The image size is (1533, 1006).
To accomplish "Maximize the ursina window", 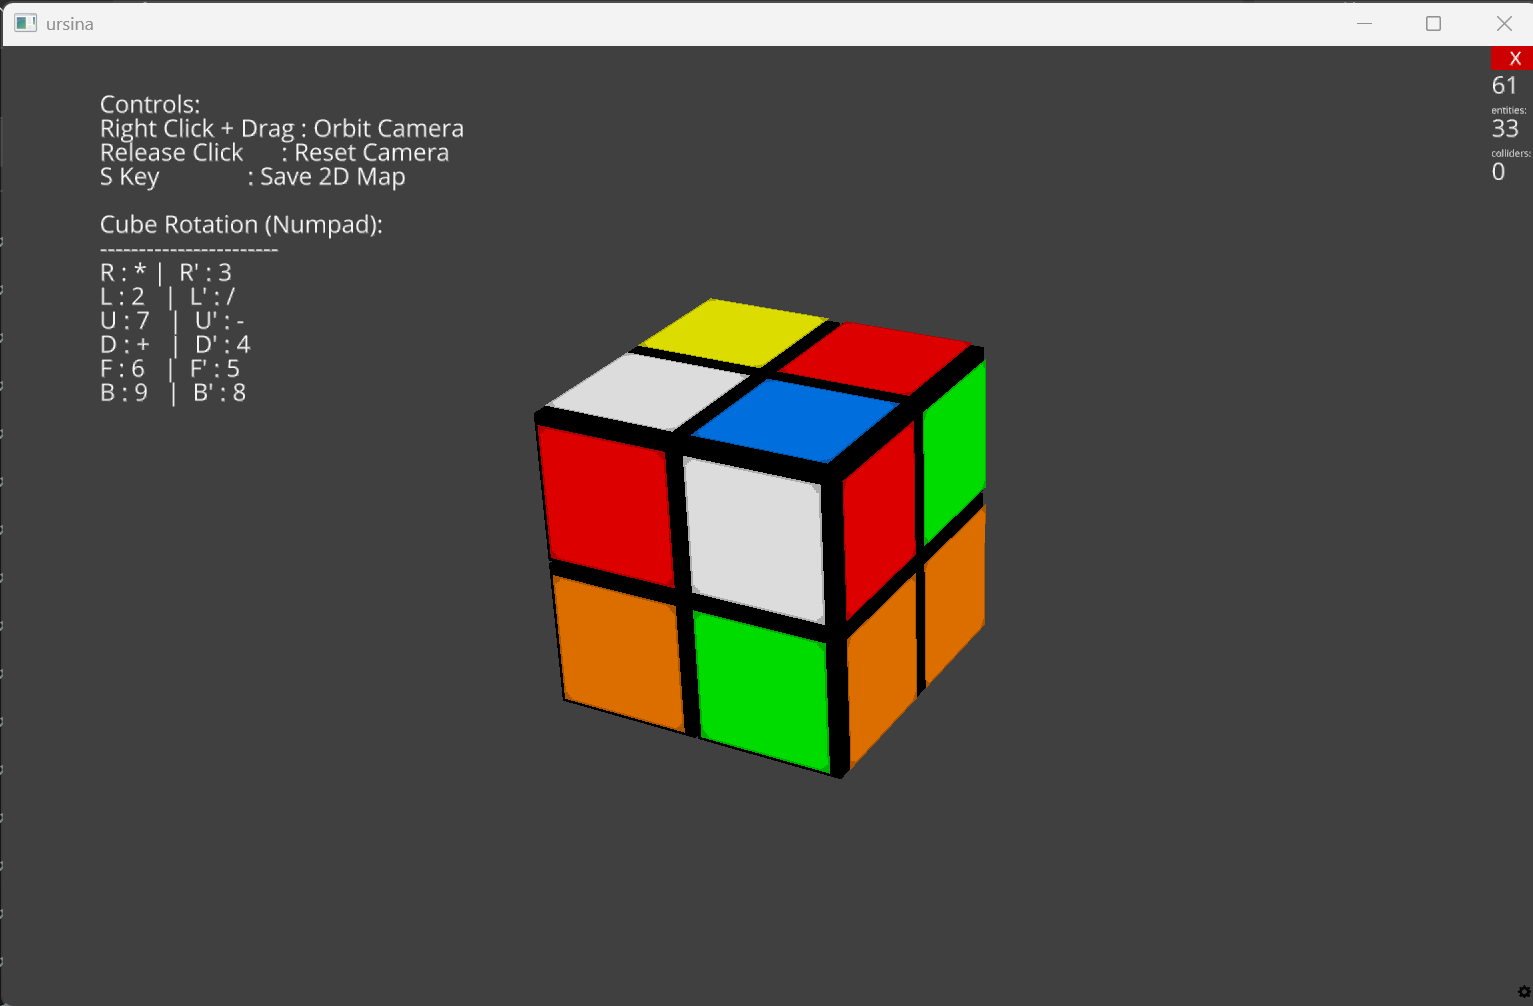I will (x=1433, y=23).
